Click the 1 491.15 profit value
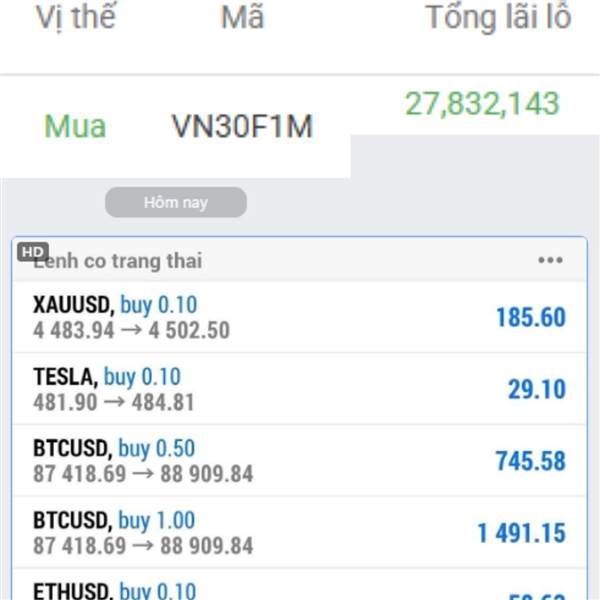 521,534
